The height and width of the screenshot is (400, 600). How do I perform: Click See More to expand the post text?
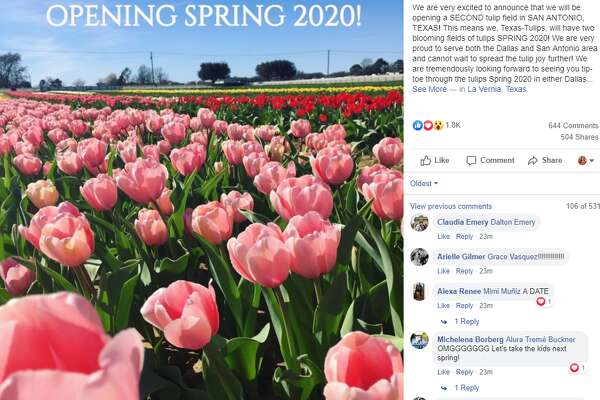[x=429, y=89]
